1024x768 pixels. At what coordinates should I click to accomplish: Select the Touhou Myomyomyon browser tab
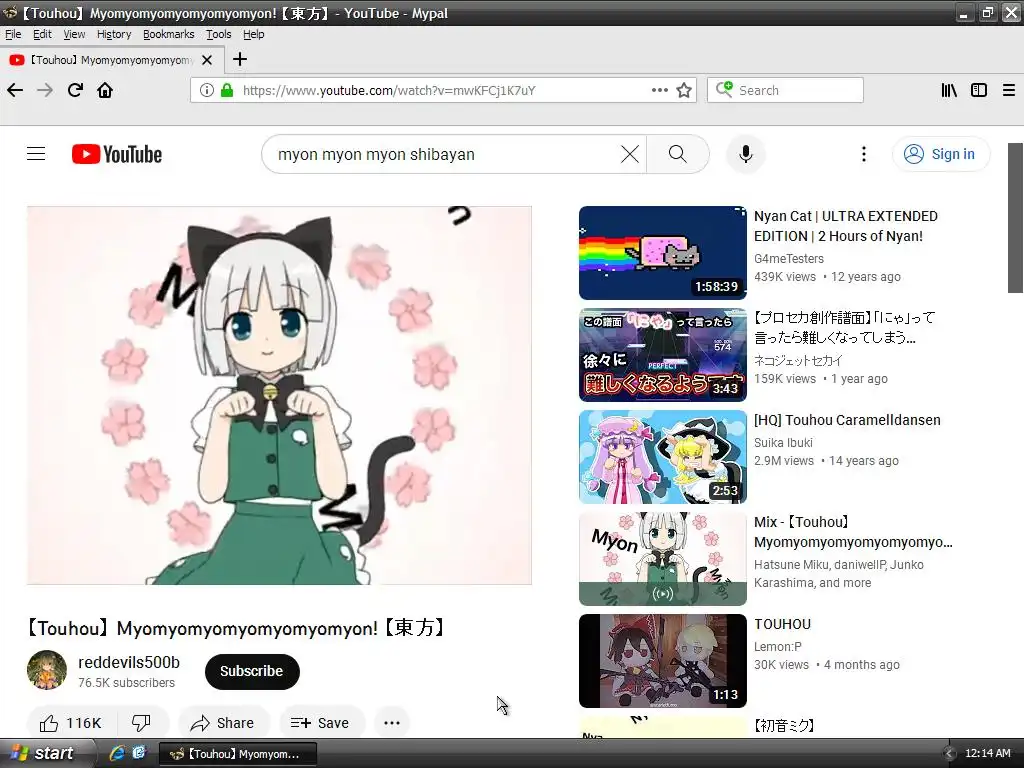[111, 60]
